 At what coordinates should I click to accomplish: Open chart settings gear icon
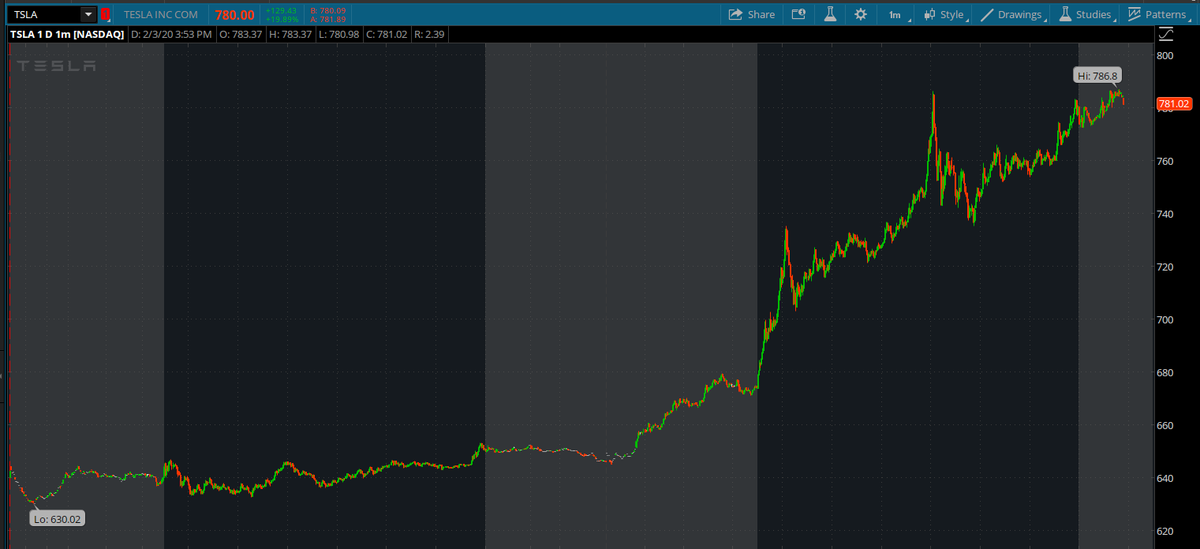pos(860,14)
